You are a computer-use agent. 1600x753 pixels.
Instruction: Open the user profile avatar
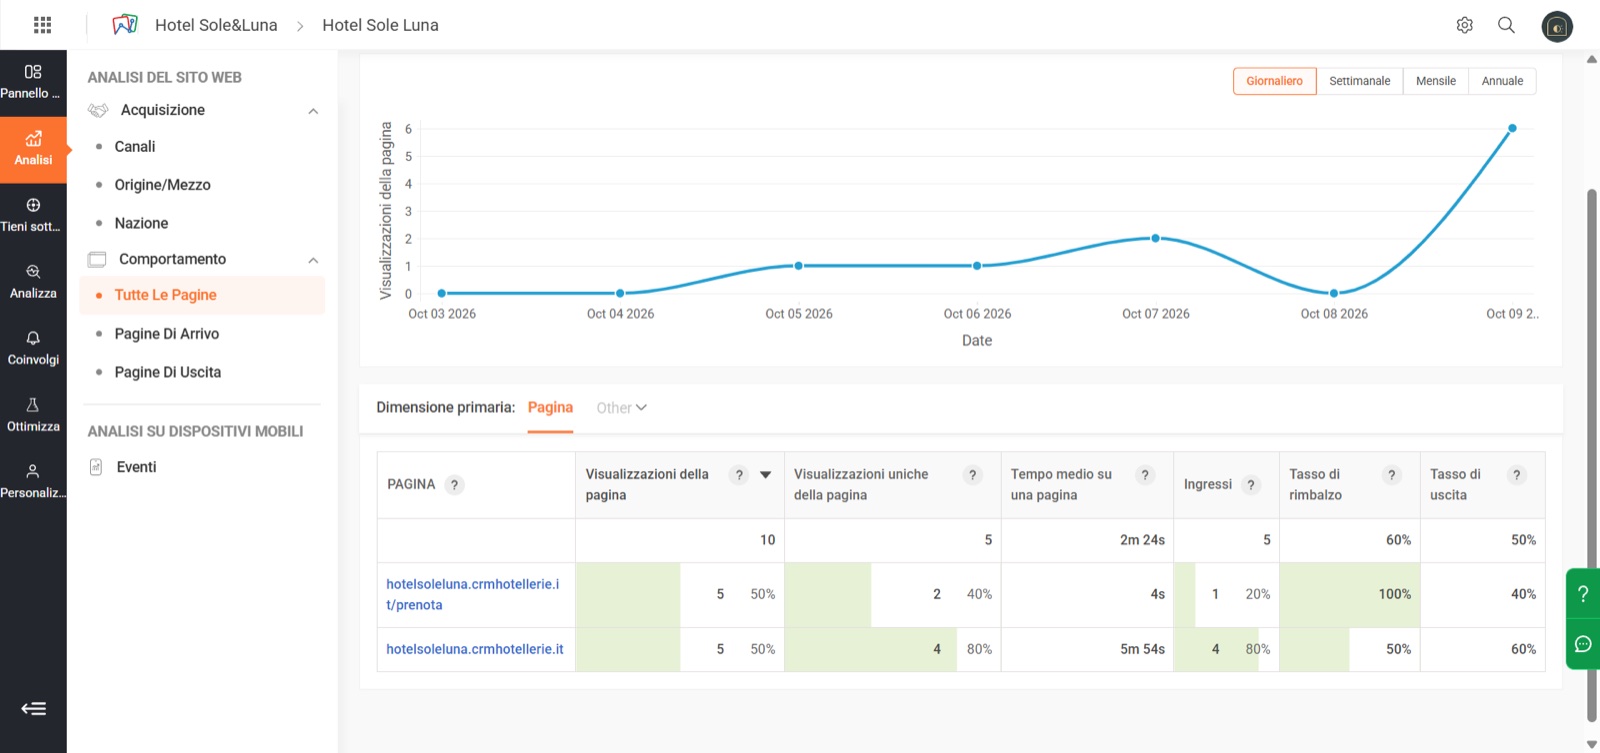coord(1557,26)
